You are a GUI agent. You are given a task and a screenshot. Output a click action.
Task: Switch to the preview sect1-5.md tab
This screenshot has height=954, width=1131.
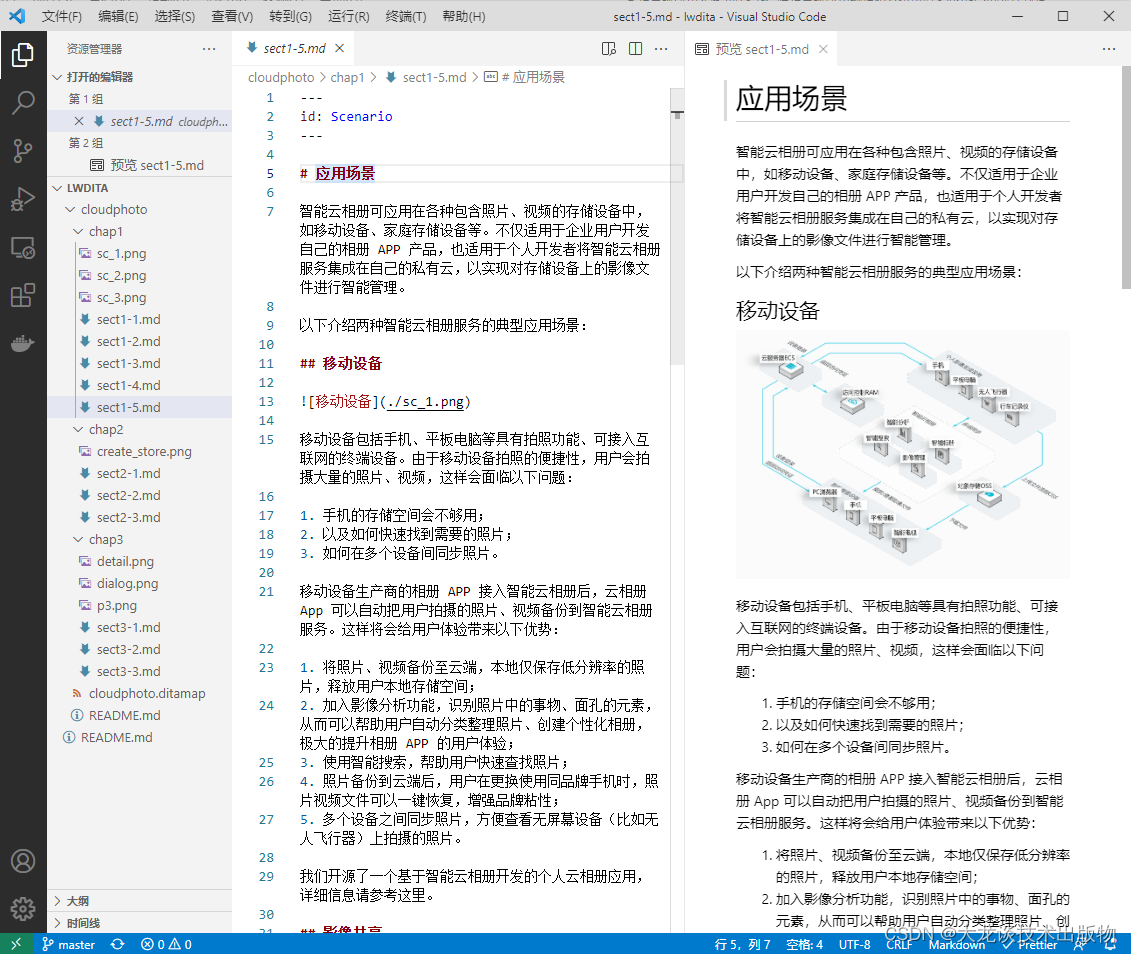(762, 49)
